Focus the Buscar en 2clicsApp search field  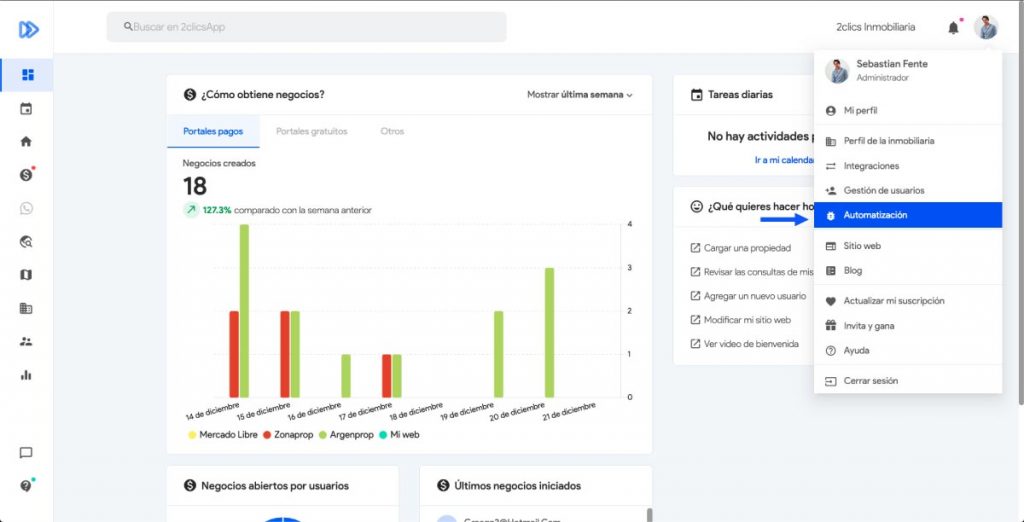(306, 27)
